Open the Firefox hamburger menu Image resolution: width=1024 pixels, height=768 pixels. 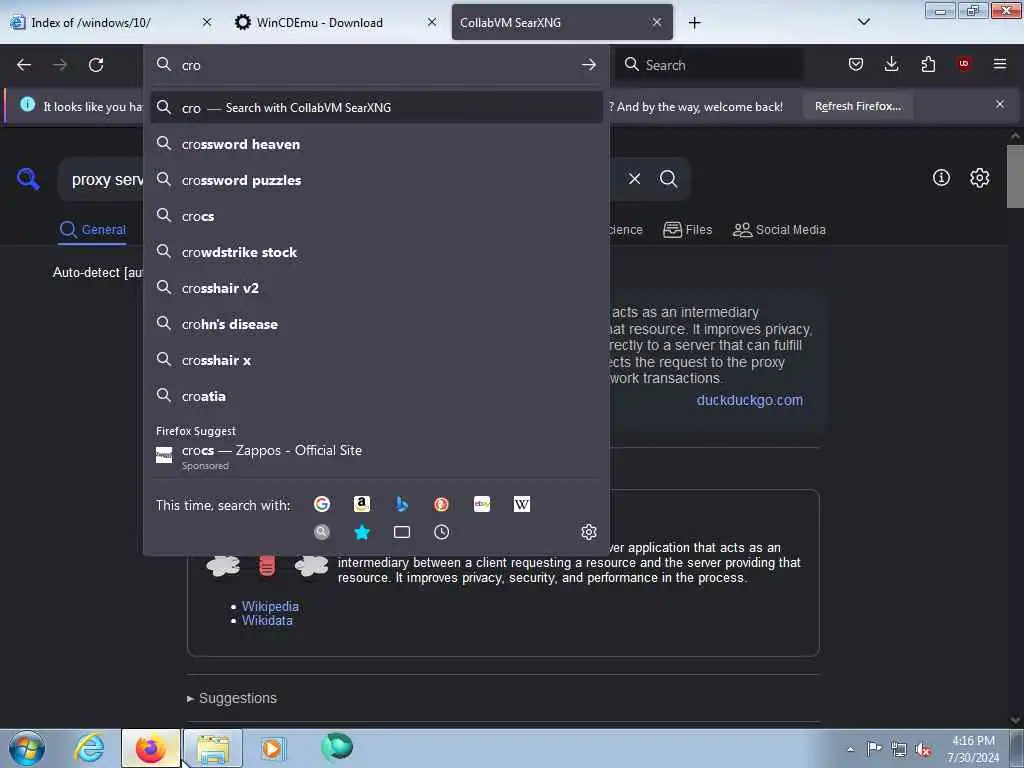(1000, 64)
